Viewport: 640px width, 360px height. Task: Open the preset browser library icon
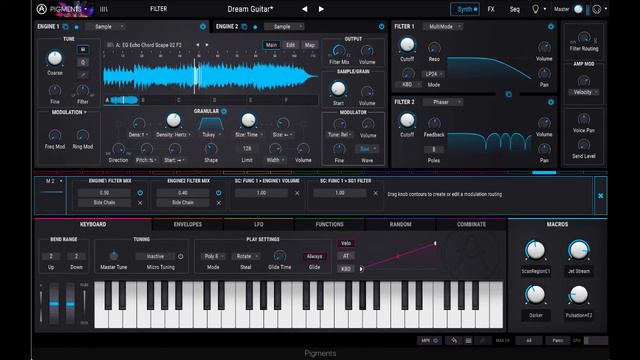click(x=104, y=9)
